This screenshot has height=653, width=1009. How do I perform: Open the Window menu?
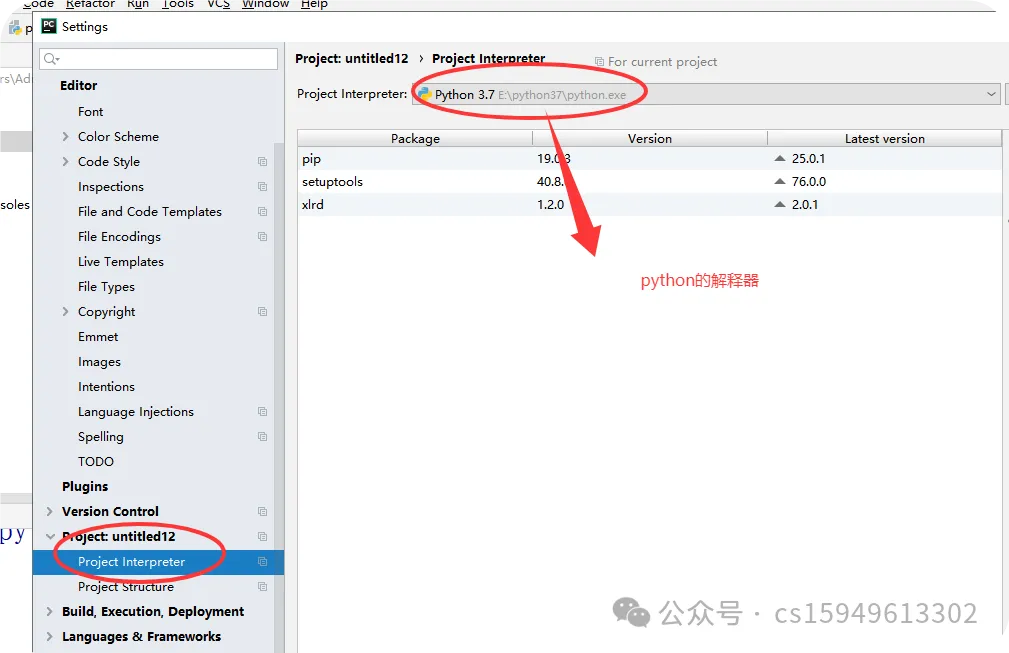[x=265, y=4]
